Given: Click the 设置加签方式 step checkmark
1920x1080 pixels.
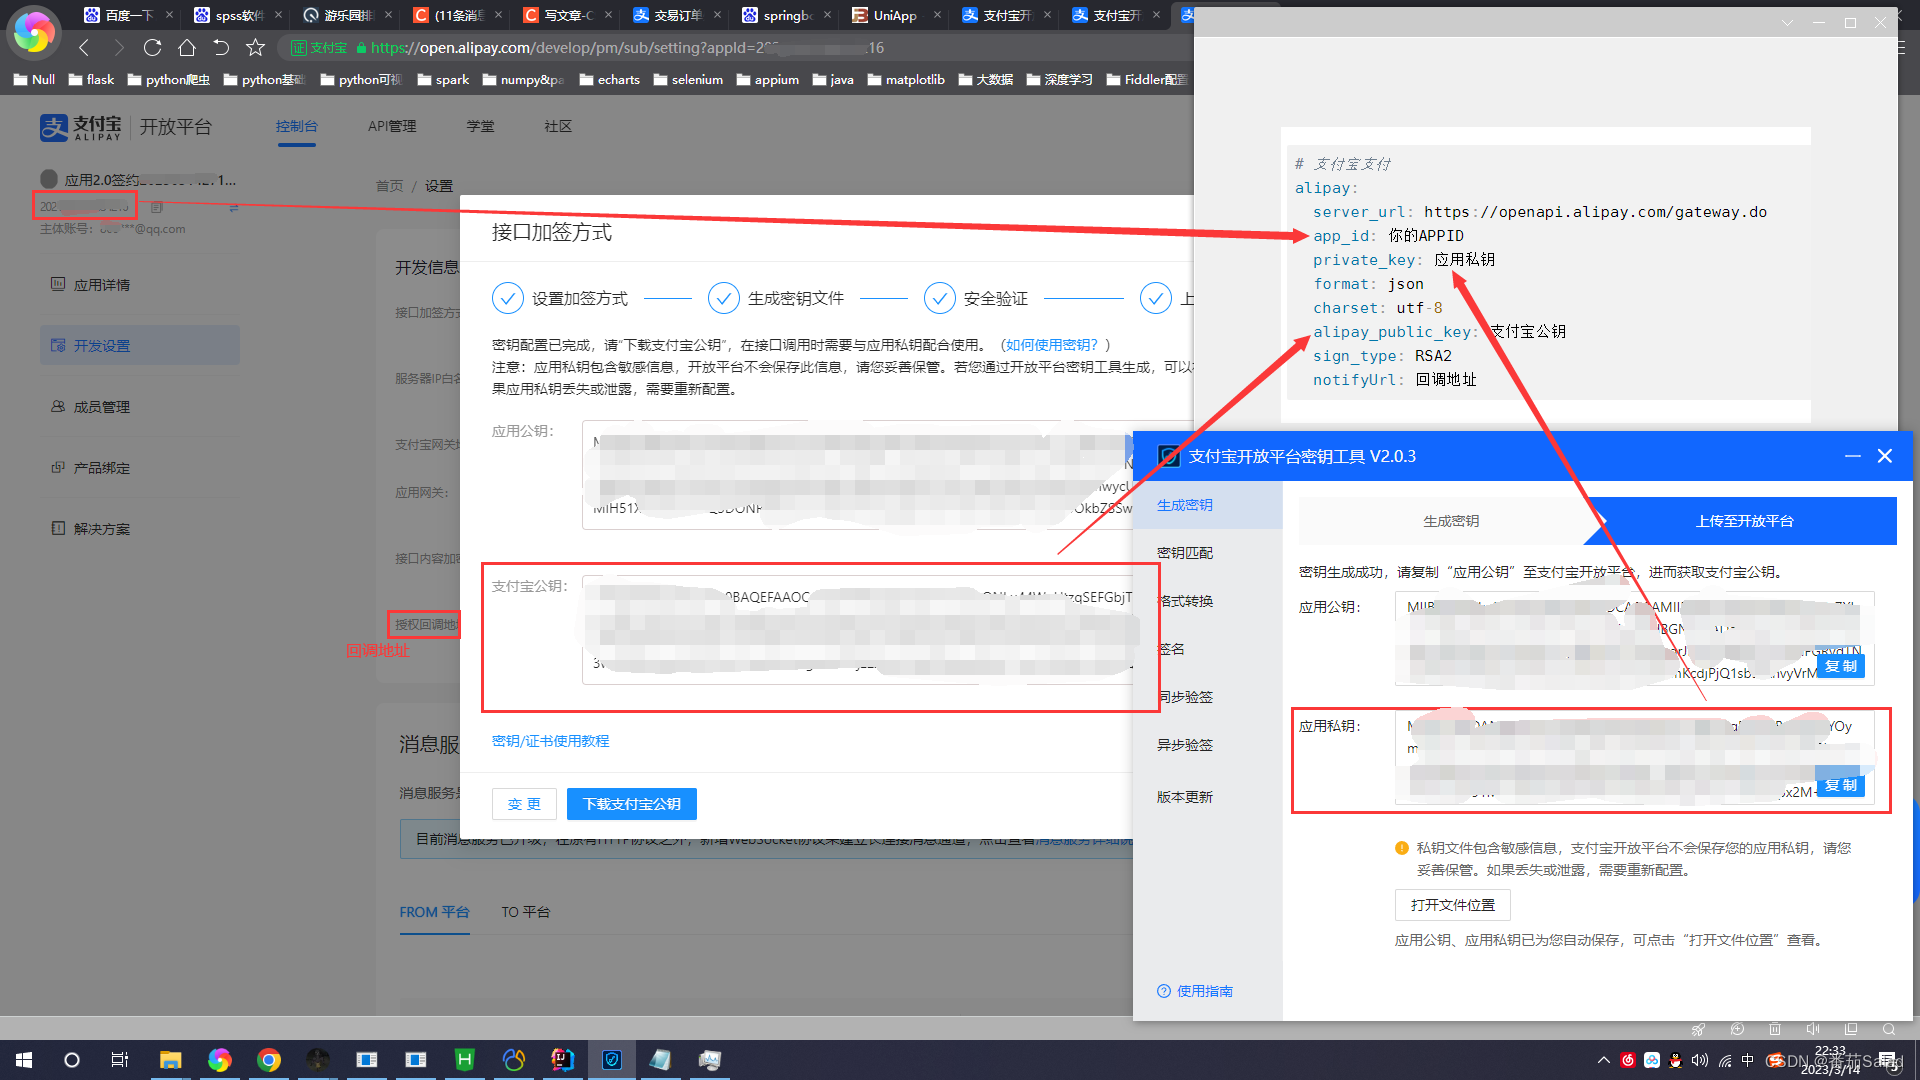Looking at the screenshot, I should tap(508, 298).
